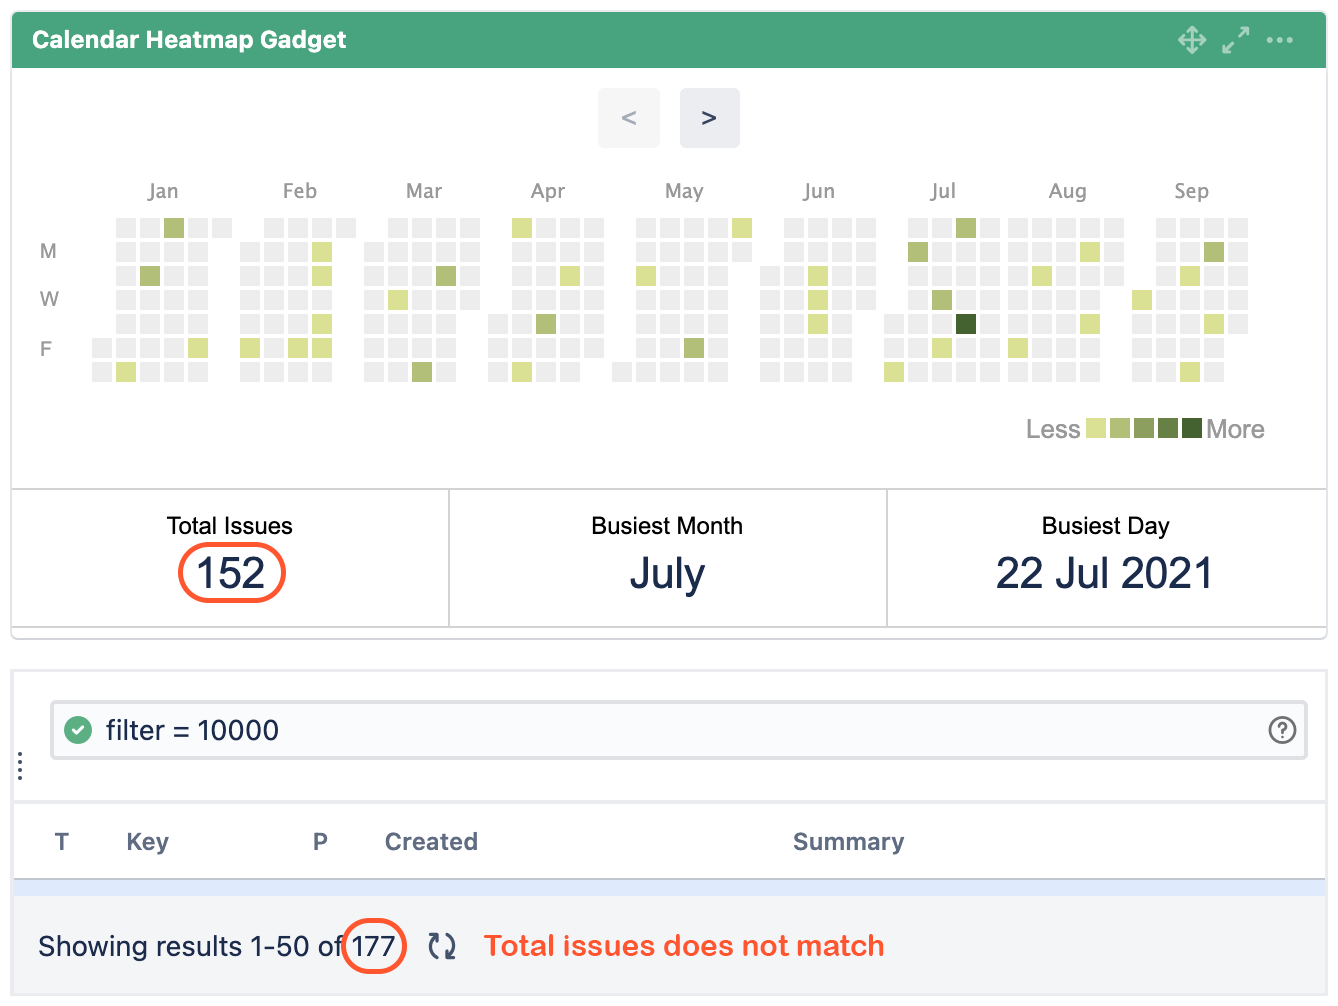The image size is (1338, 1006).
Task: Open the gadget three-dot options menu
Action: 1279,40
